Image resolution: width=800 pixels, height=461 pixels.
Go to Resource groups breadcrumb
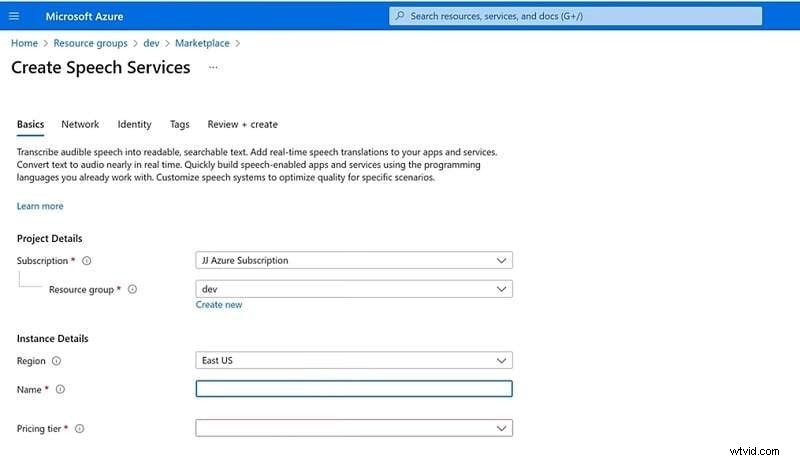point(90,43)
